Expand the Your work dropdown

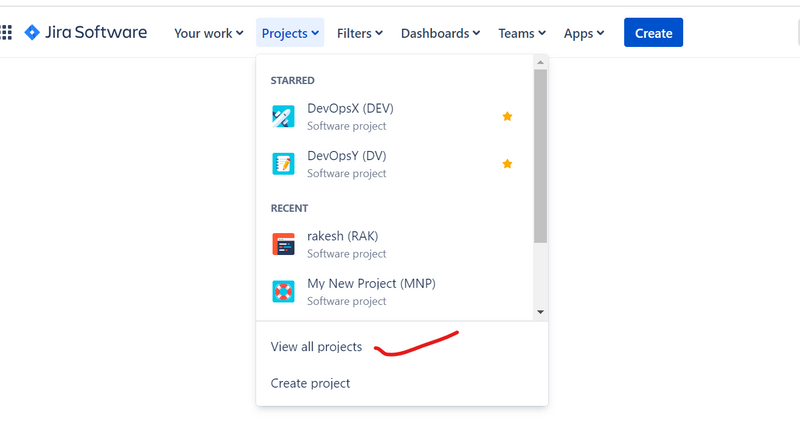click(209, 33)
